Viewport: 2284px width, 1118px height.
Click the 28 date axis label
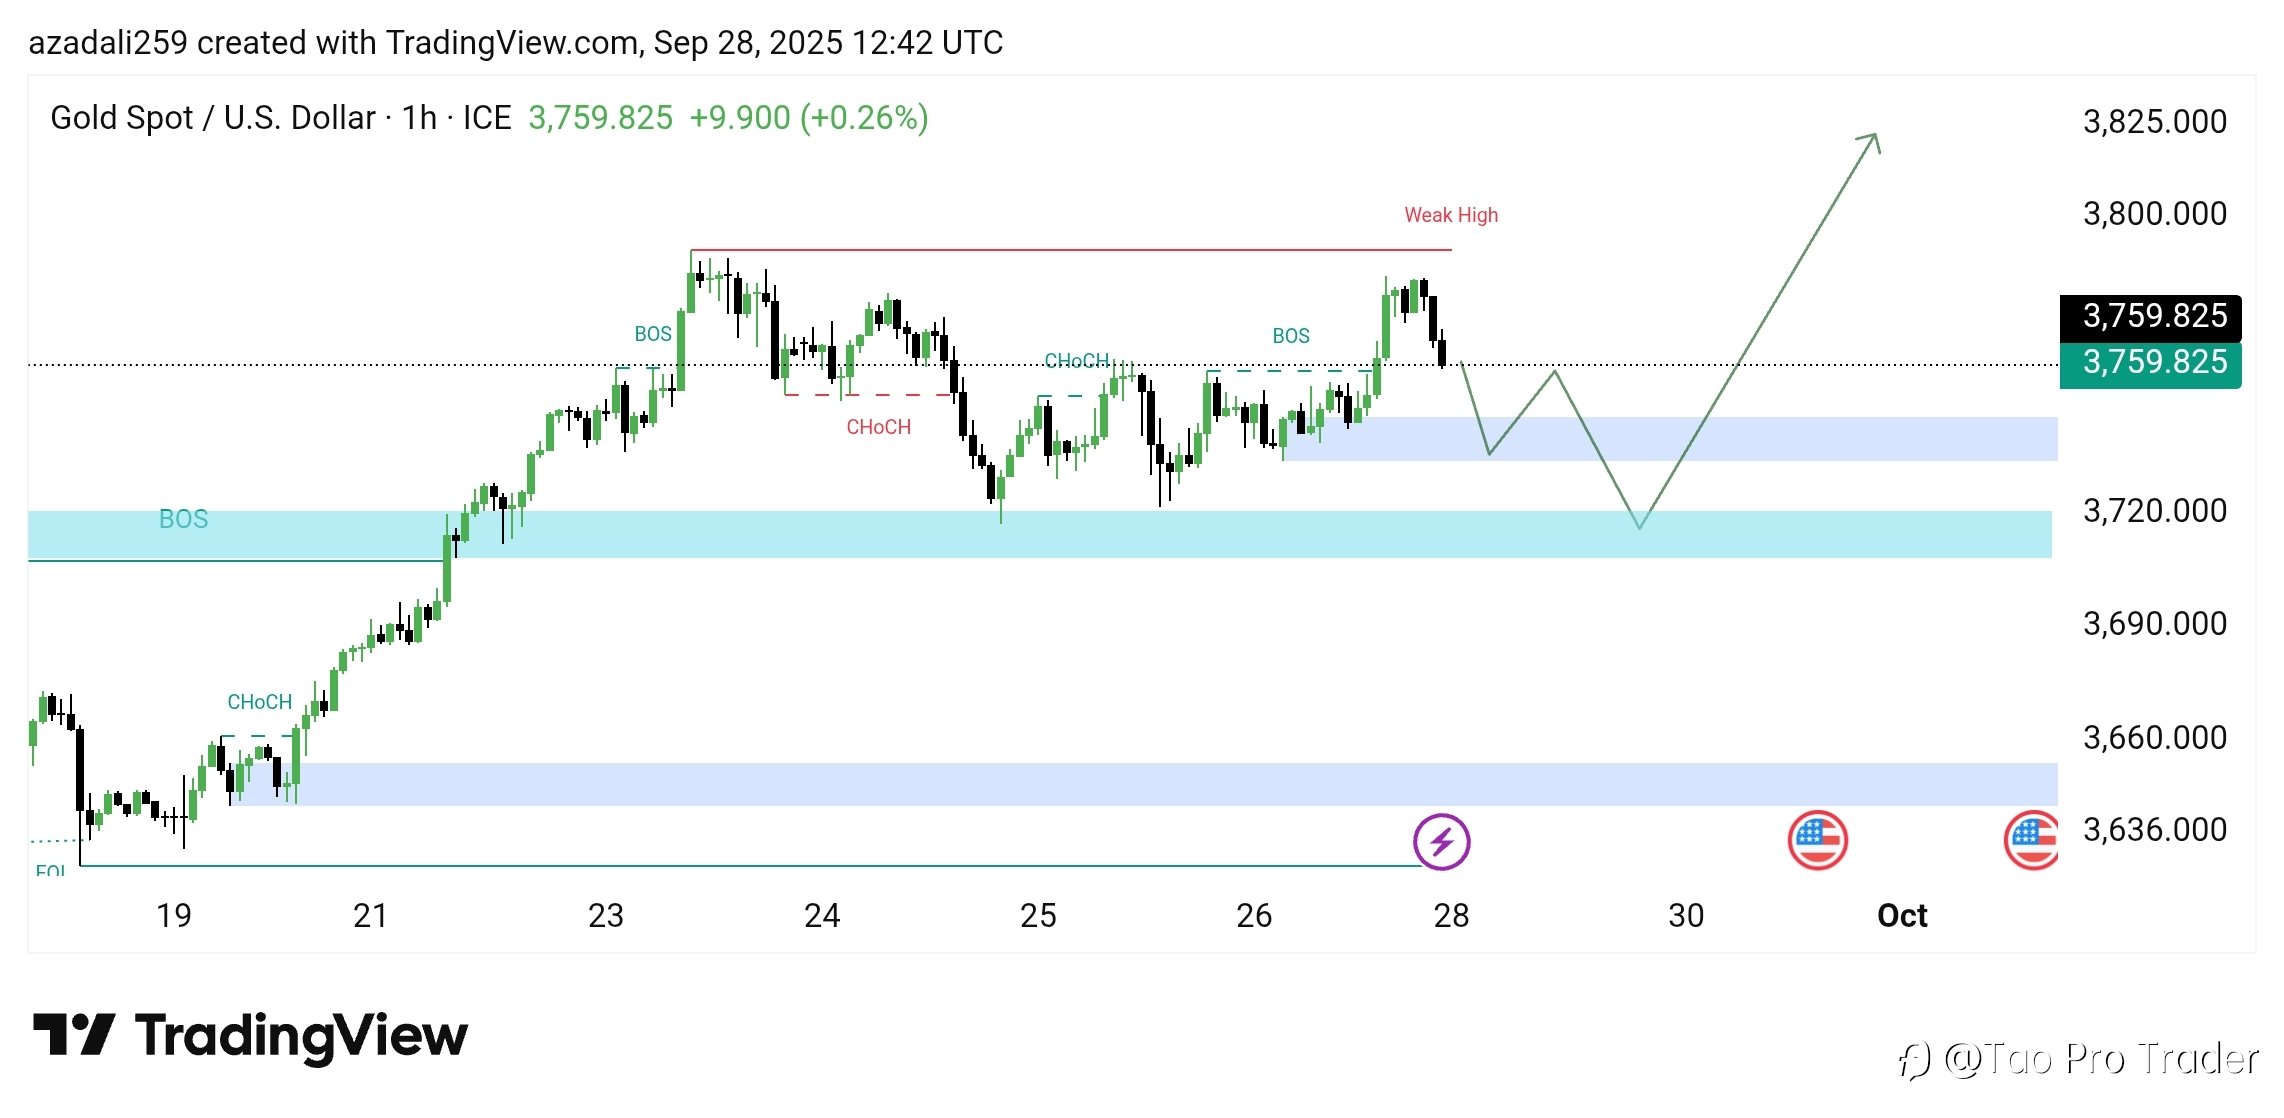(x=1451, y=915)
